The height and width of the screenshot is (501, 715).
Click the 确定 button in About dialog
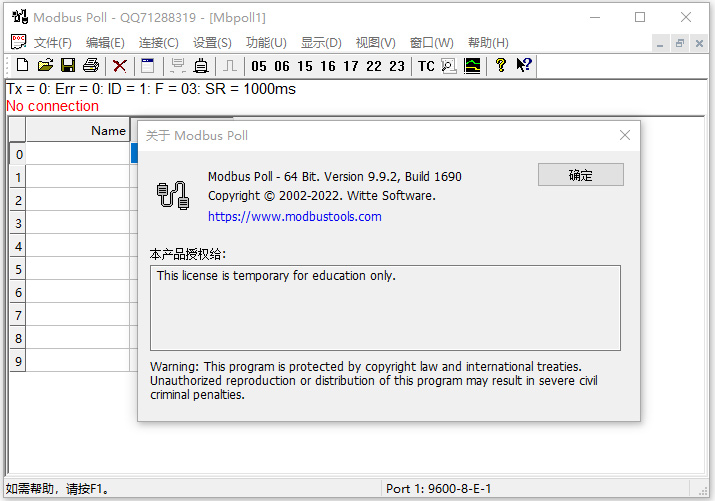coord(580,175)
